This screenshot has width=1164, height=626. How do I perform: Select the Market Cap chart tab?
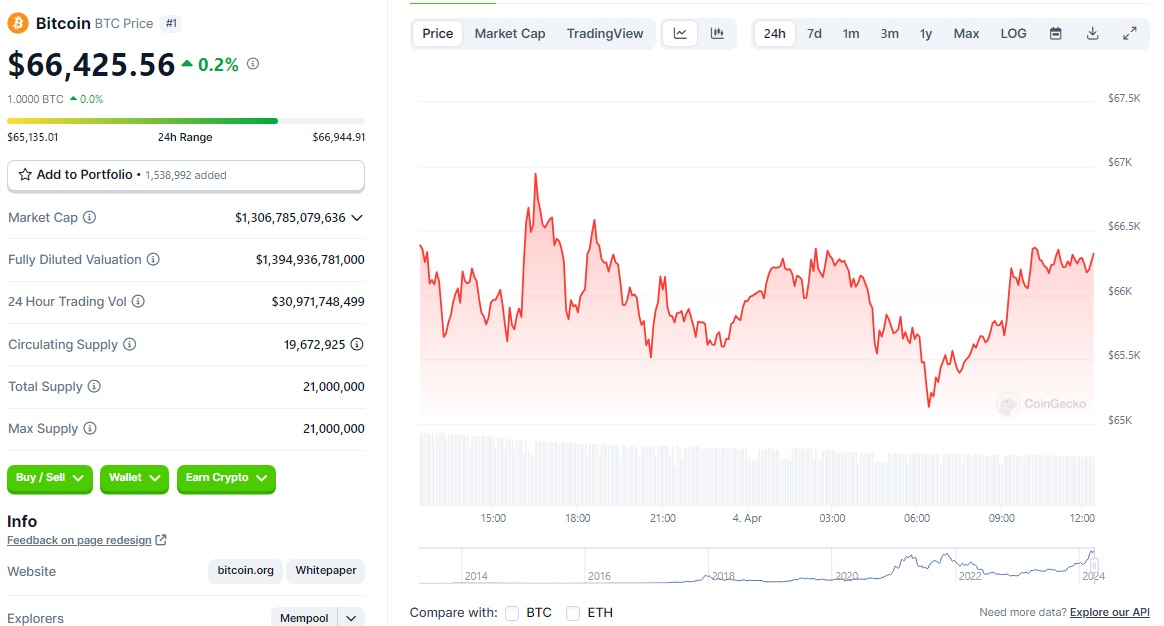click(510, 33)
